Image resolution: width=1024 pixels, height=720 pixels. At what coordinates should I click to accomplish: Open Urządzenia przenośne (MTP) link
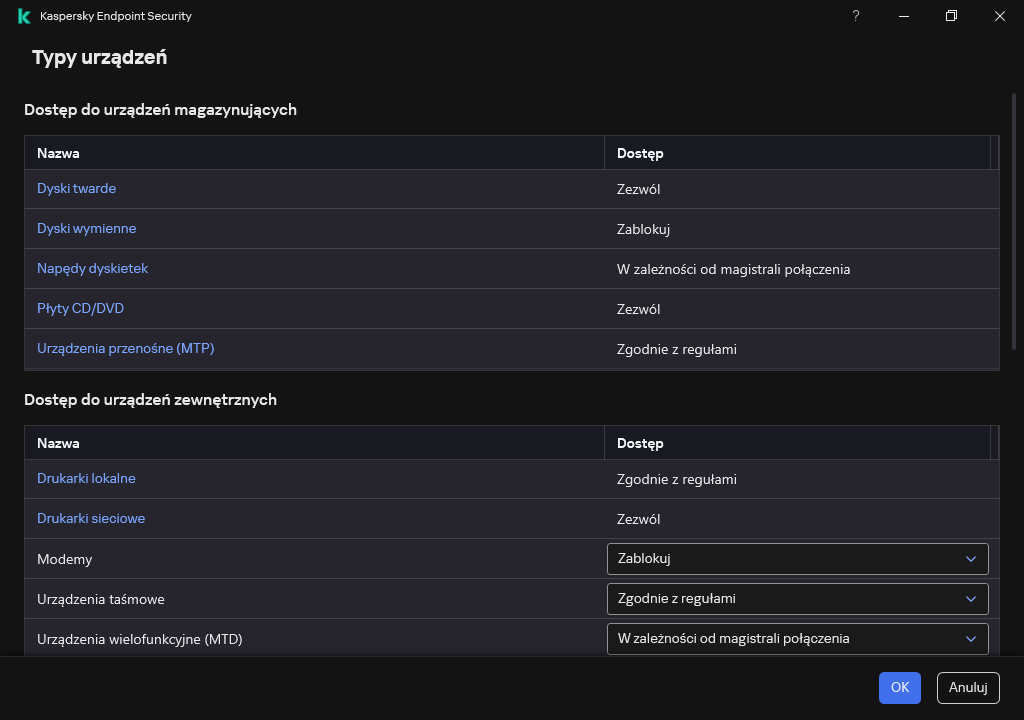click(125, 349)
